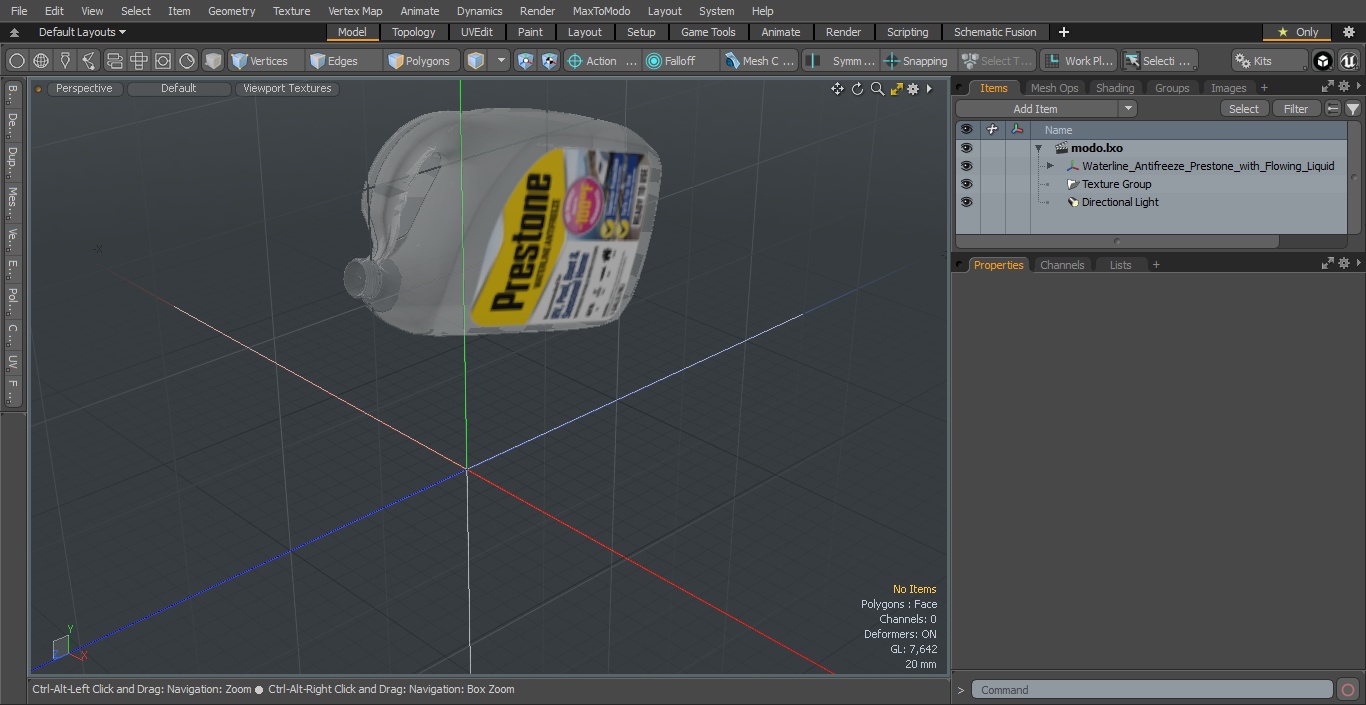Image resolution: width=1366 pixels, height=705 pixels.
Task: Click the second colored-cube icon before Action Center
Action: click(x=550, y=61)
